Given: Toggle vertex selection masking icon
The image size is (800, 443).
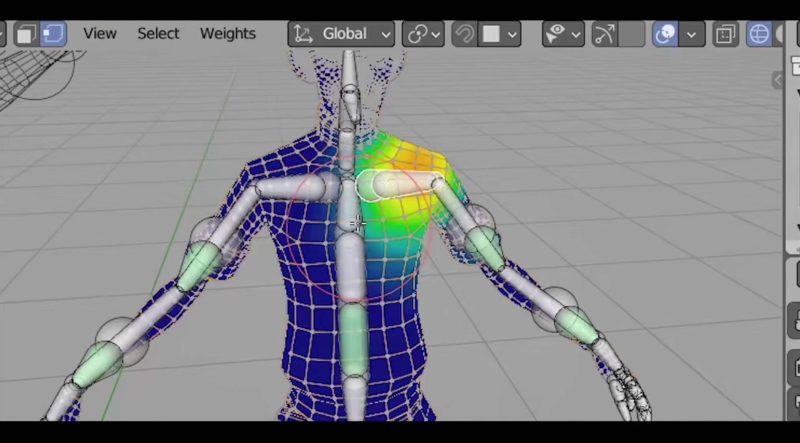Looking at the screenshot, I should [x=52, y=34].
